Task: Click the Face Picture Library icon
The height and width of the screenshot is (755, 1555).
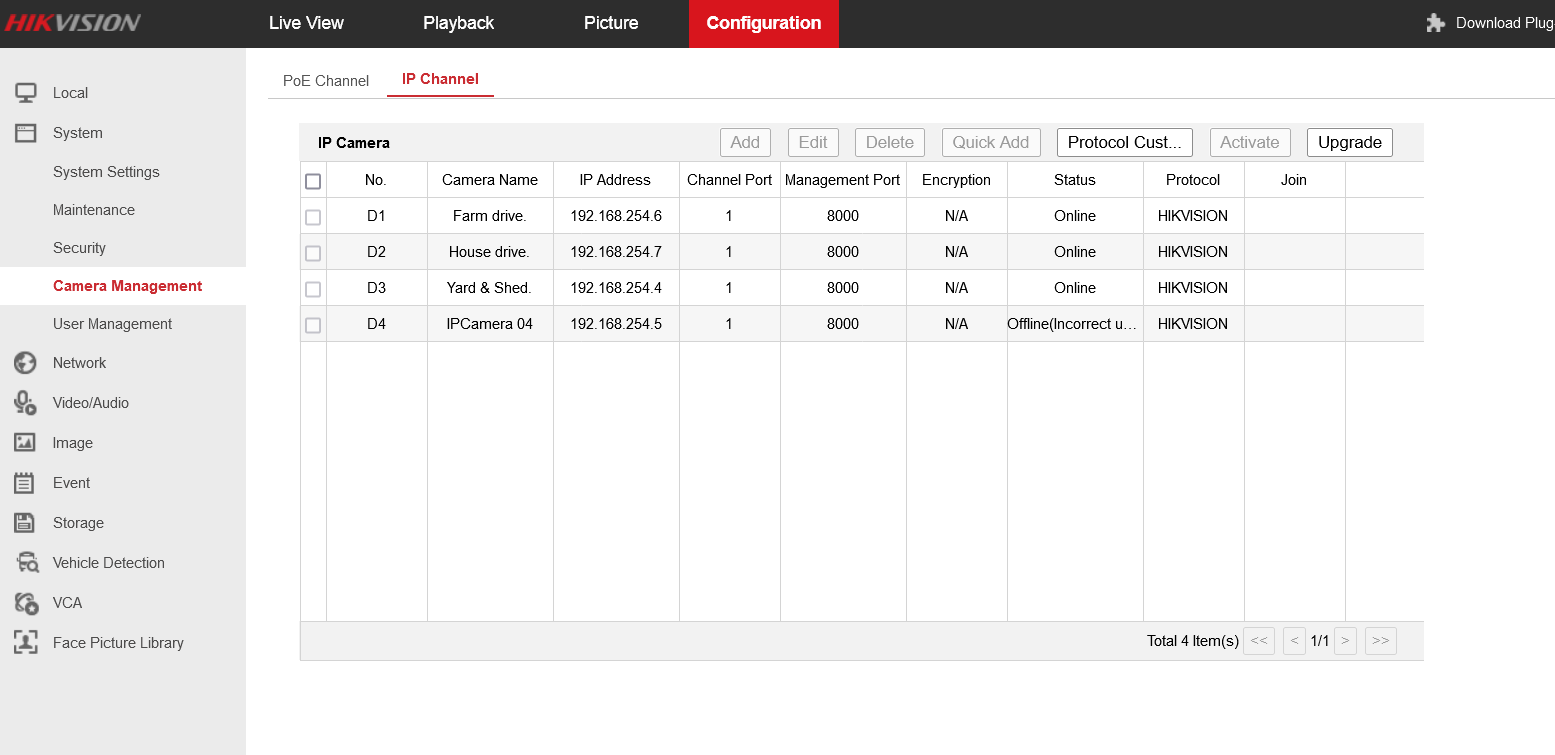Action: (25, 643)
